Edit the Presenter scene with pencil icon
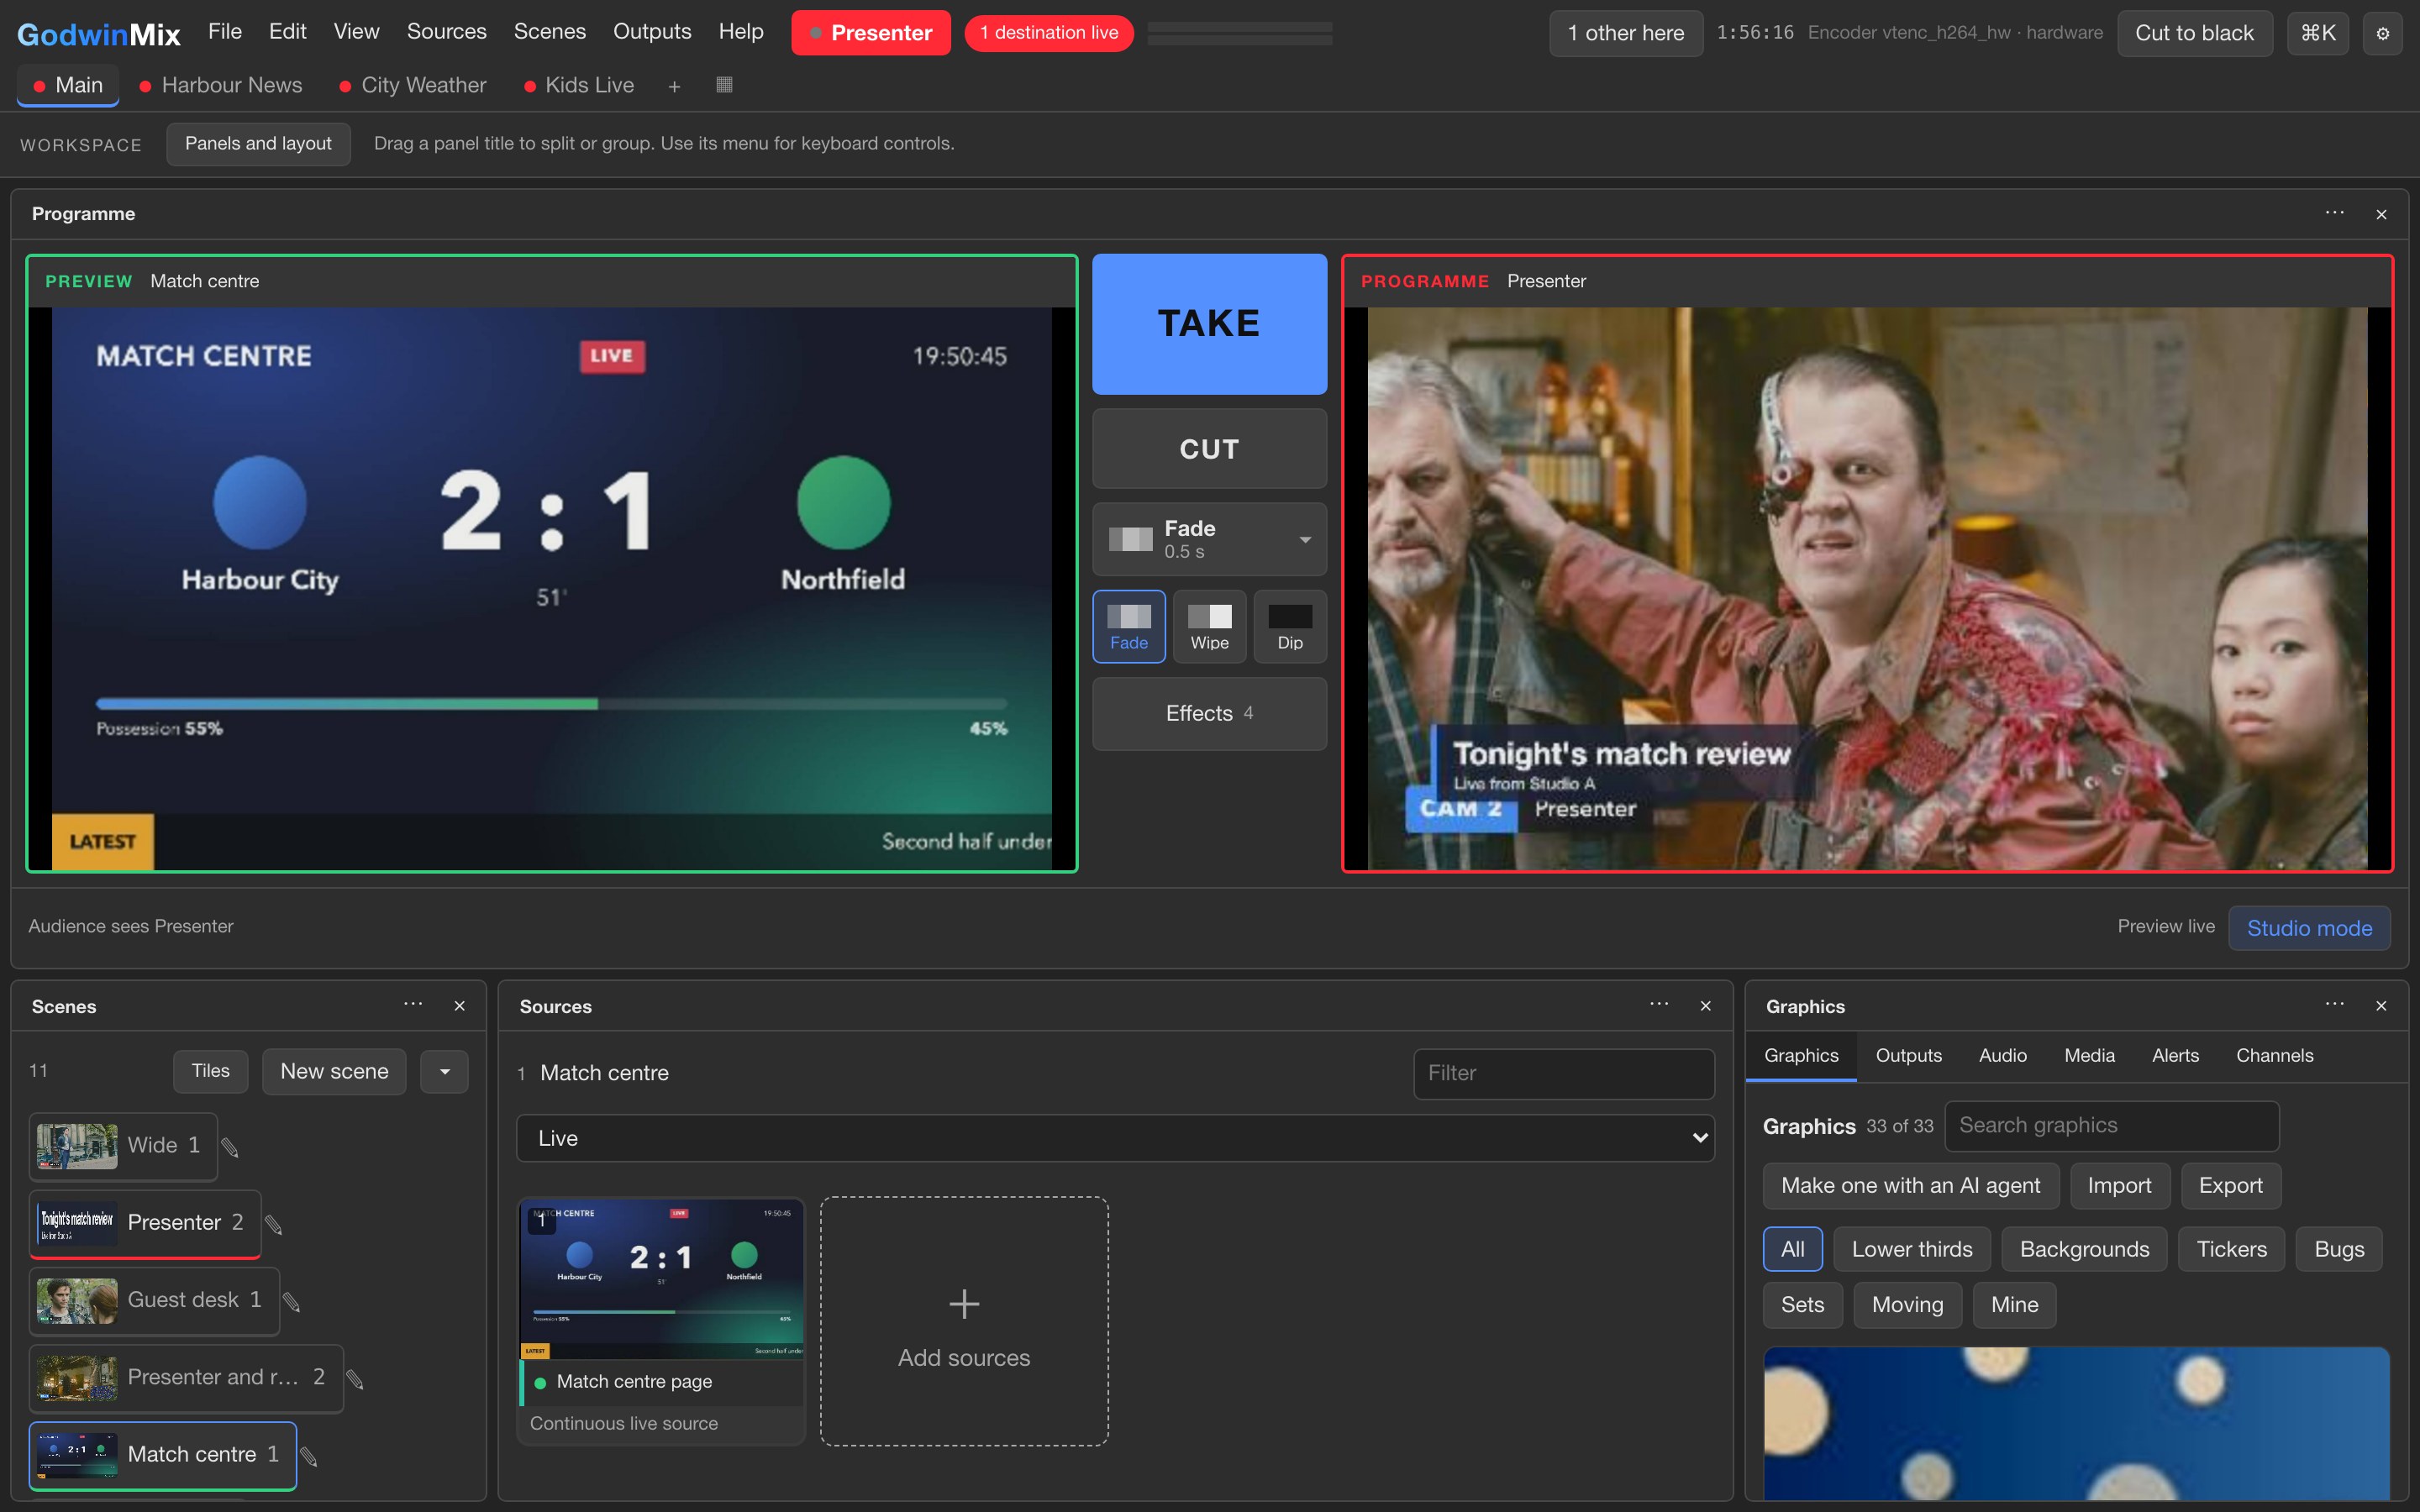Viewport: 2420px width, 1512px height. tap(274, 1224)
